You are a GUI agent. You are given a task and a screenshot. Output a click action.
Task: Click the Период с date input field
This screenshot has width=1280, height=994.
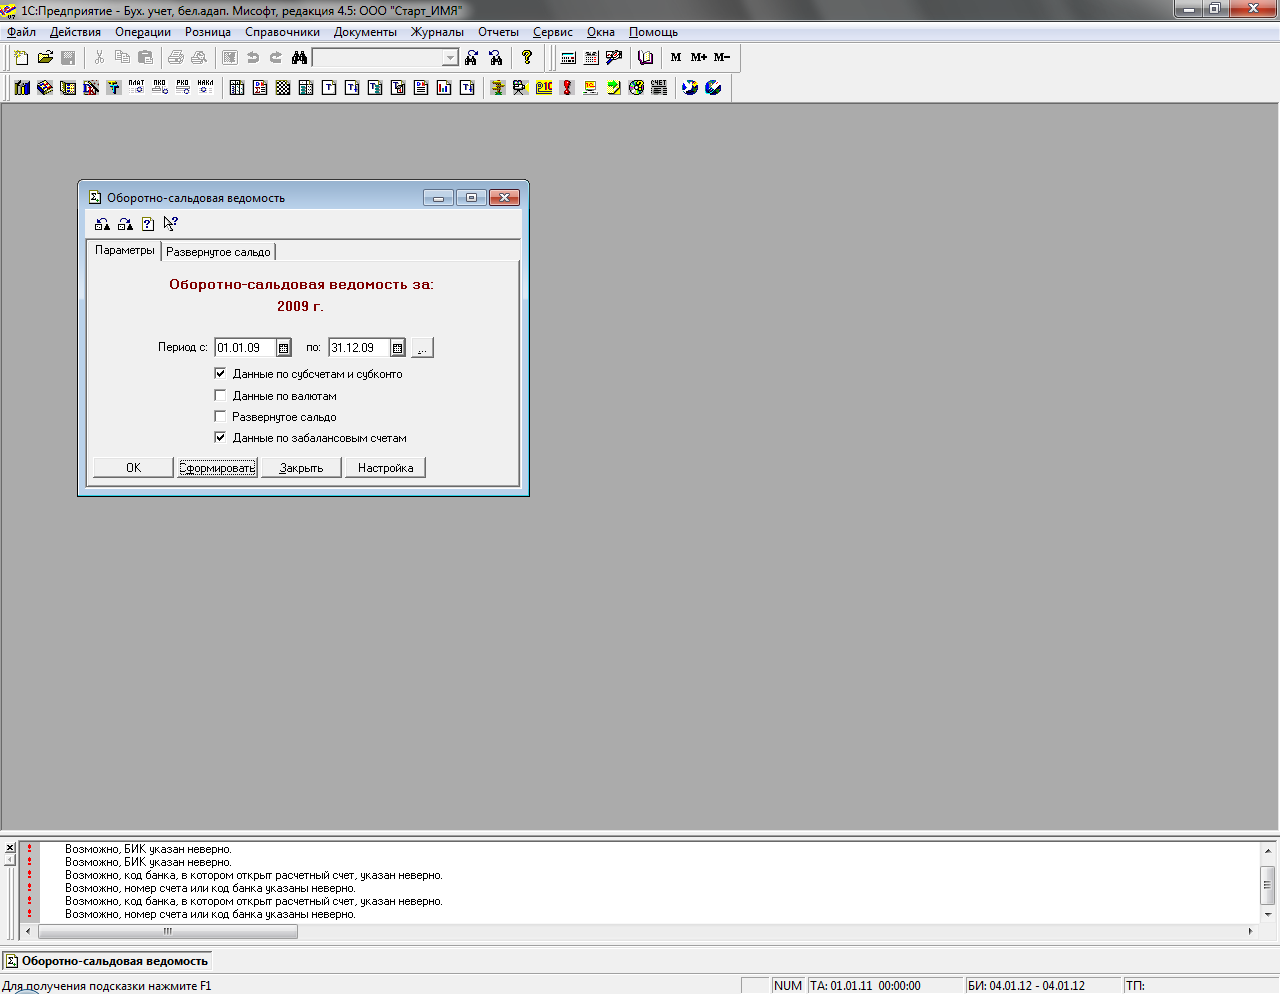click(x=245, y=348)
